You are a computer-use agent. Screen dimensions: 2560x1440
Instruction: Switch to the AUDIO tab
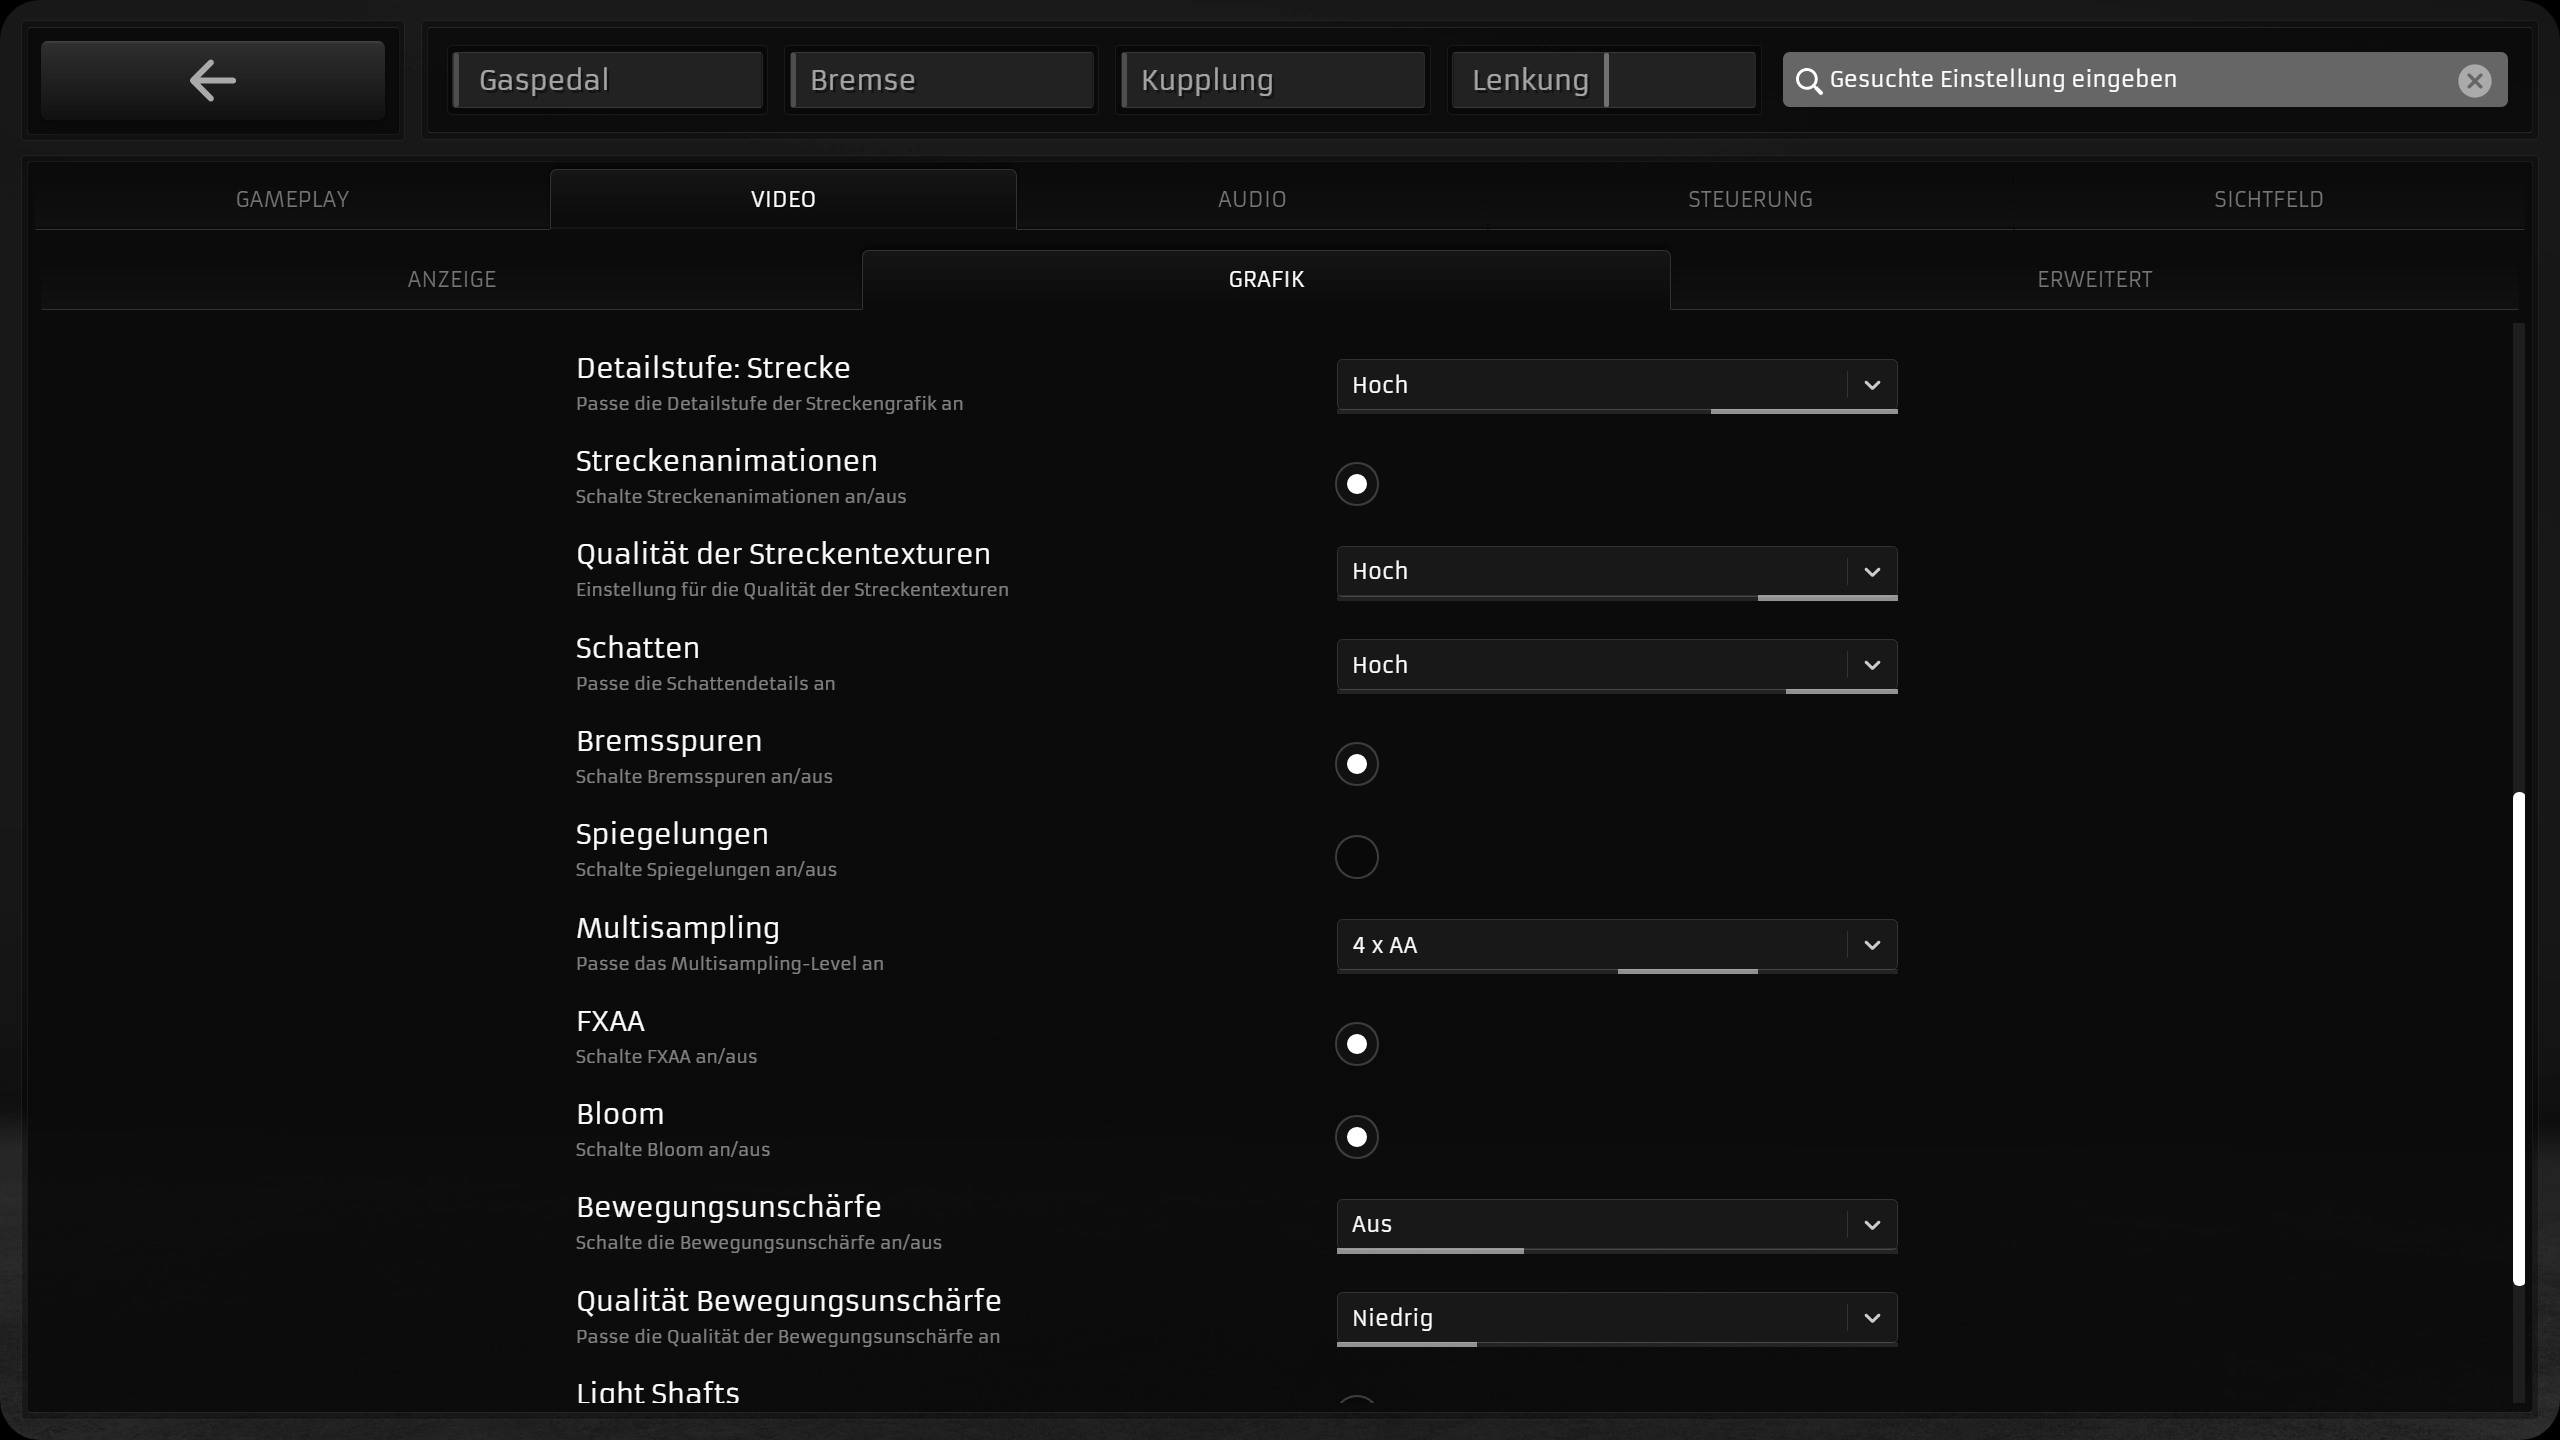[1251, 199]
